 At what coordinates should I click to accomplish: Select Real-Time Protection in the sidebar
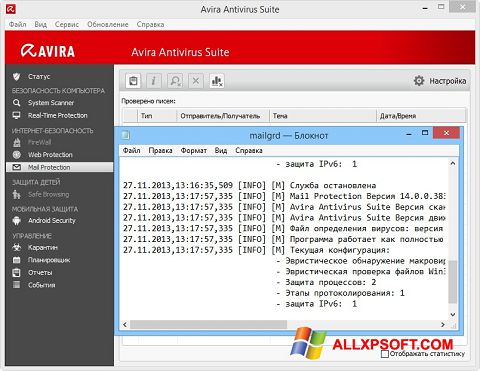tap(57, 115)
